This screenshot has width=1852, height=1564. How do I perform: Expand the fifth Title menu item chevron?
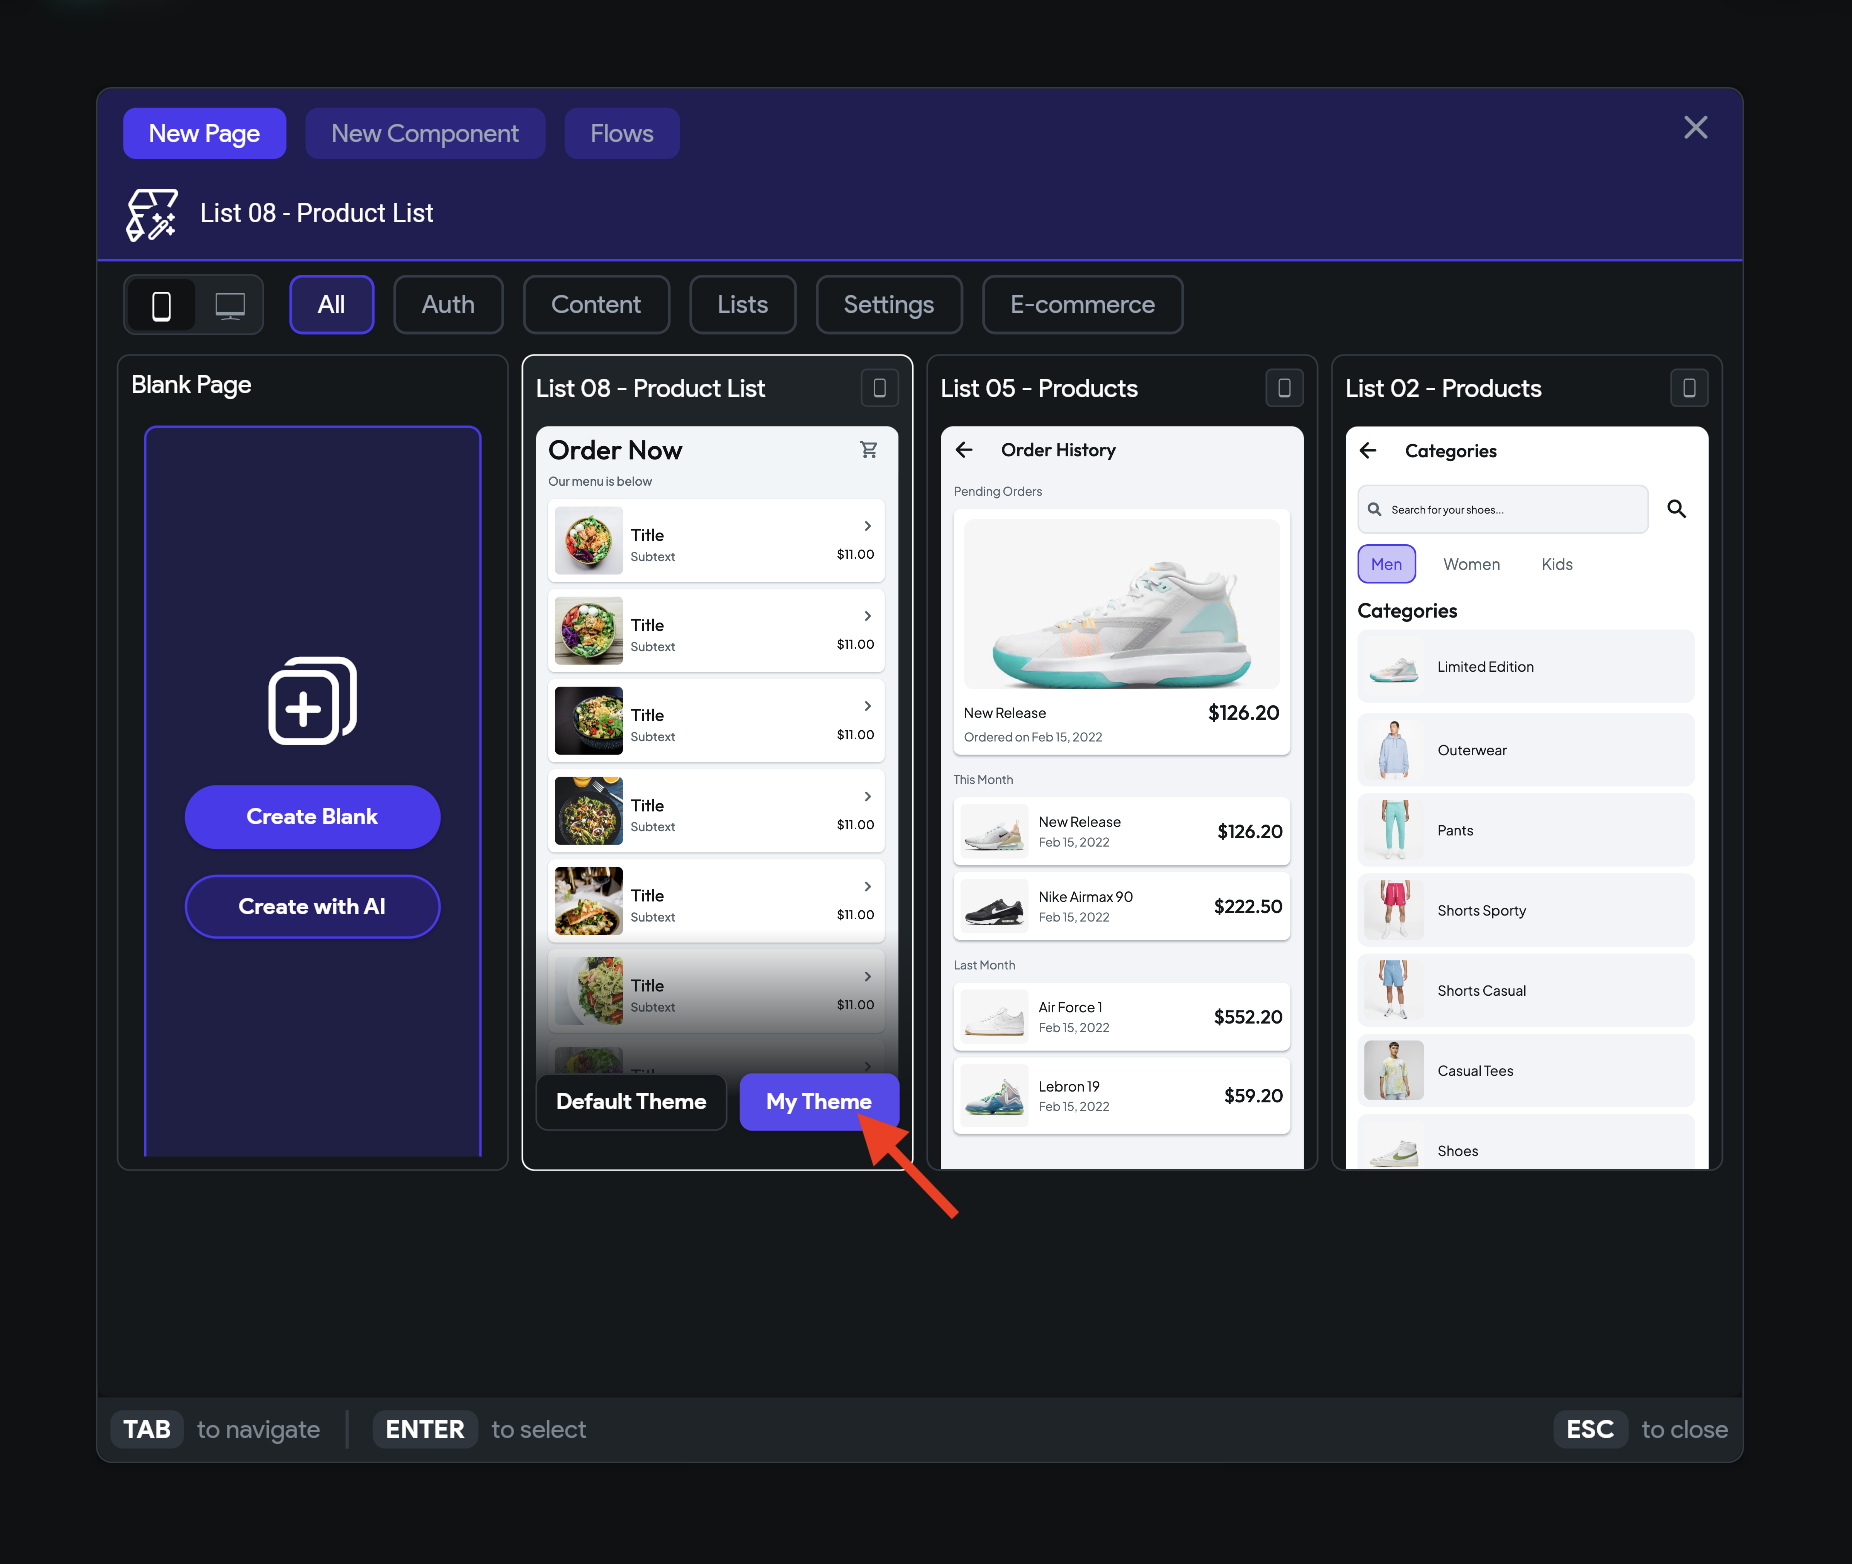(868, 886)
